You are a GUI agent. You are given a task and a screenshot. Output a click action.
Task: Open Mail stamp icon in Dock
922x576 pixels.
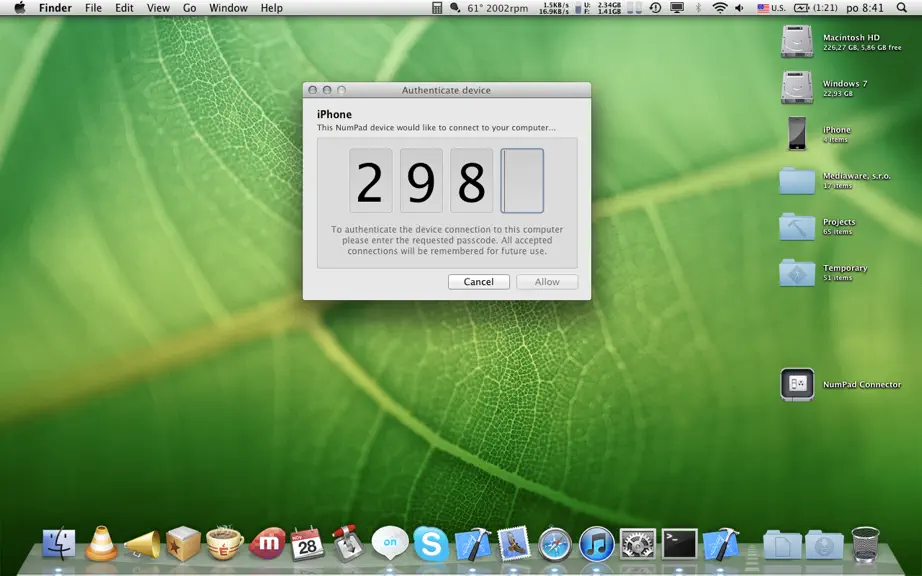(x=514, y=543)
